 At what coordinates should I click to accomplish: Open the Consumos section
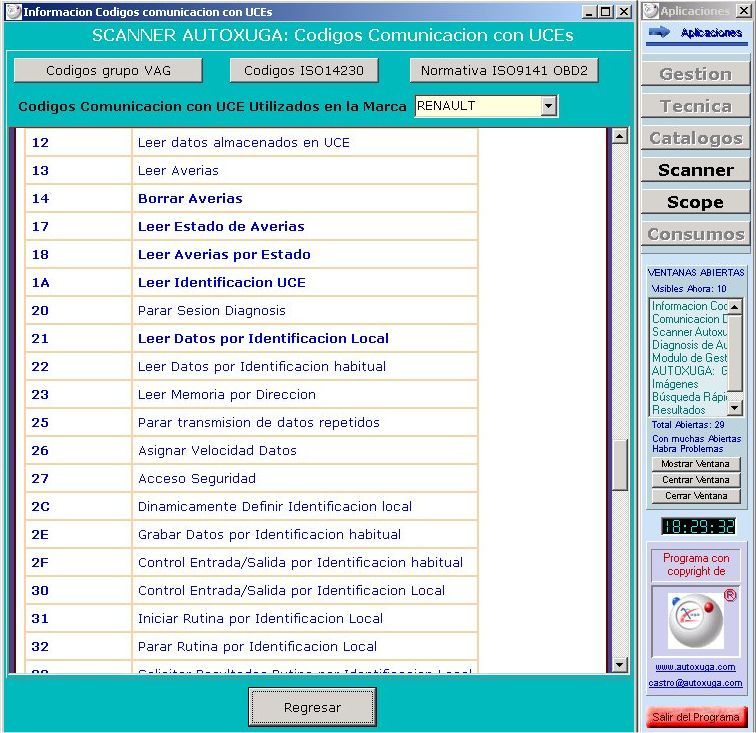(695, 234)
